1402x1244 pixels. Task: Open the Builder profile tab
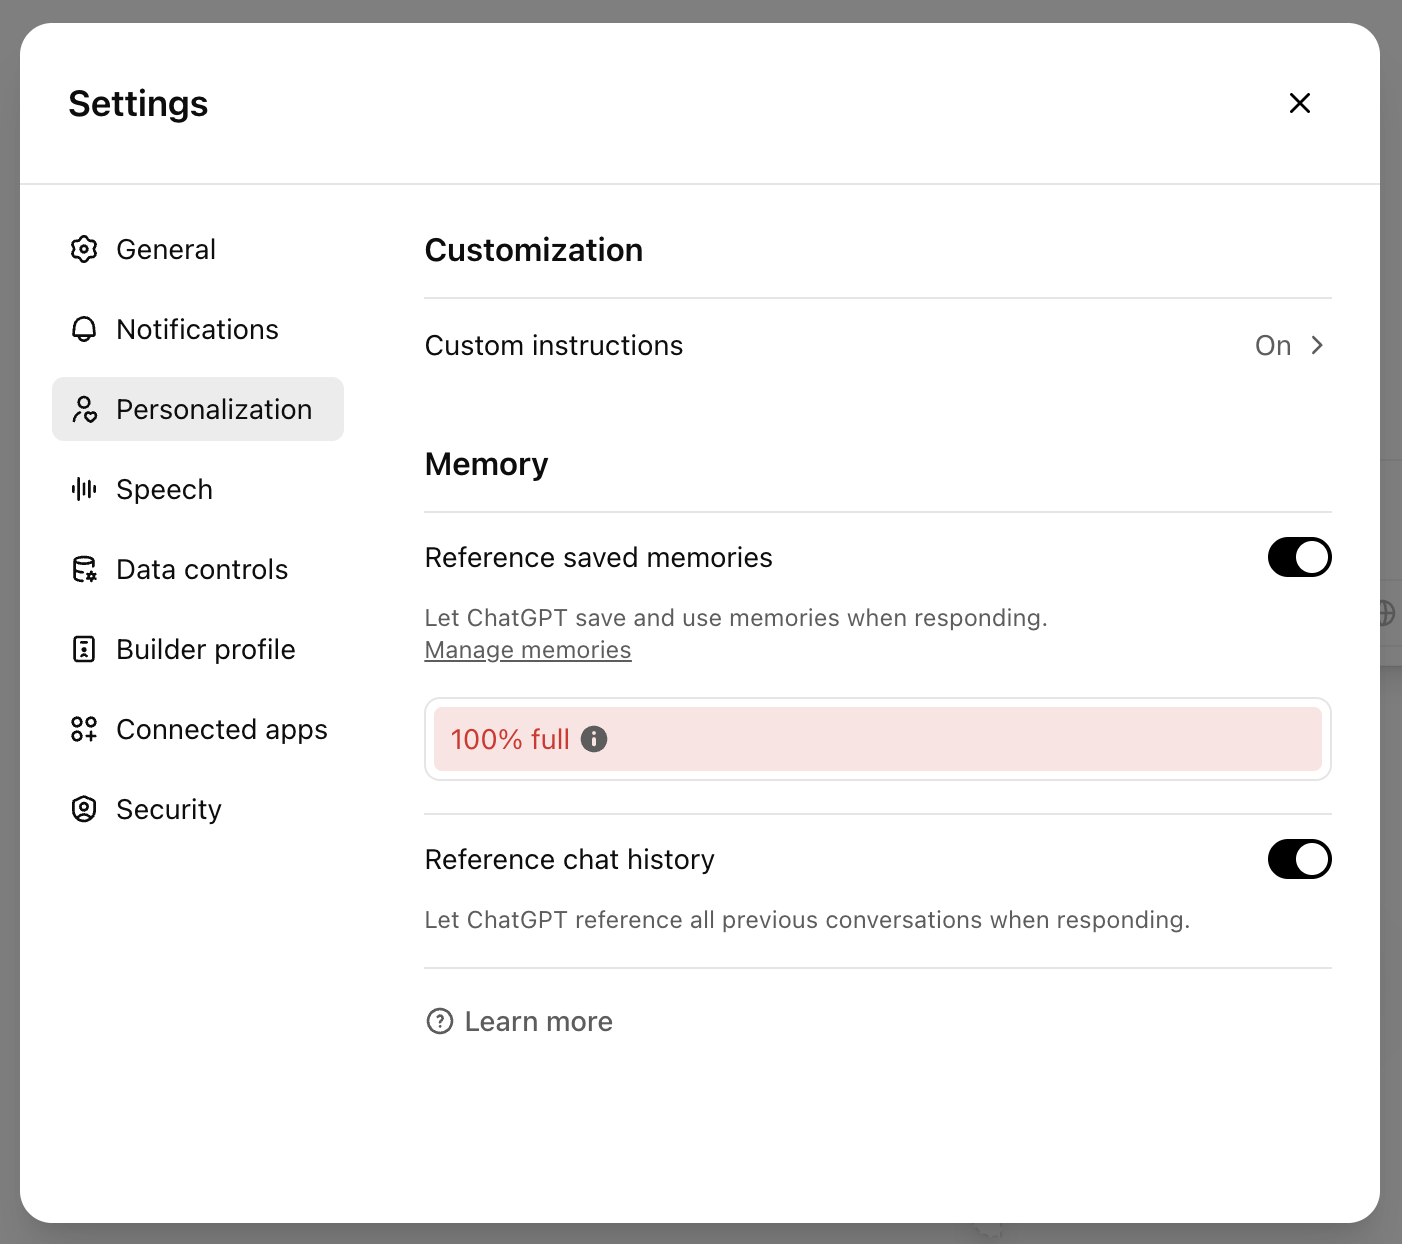[x=198, y=649]
